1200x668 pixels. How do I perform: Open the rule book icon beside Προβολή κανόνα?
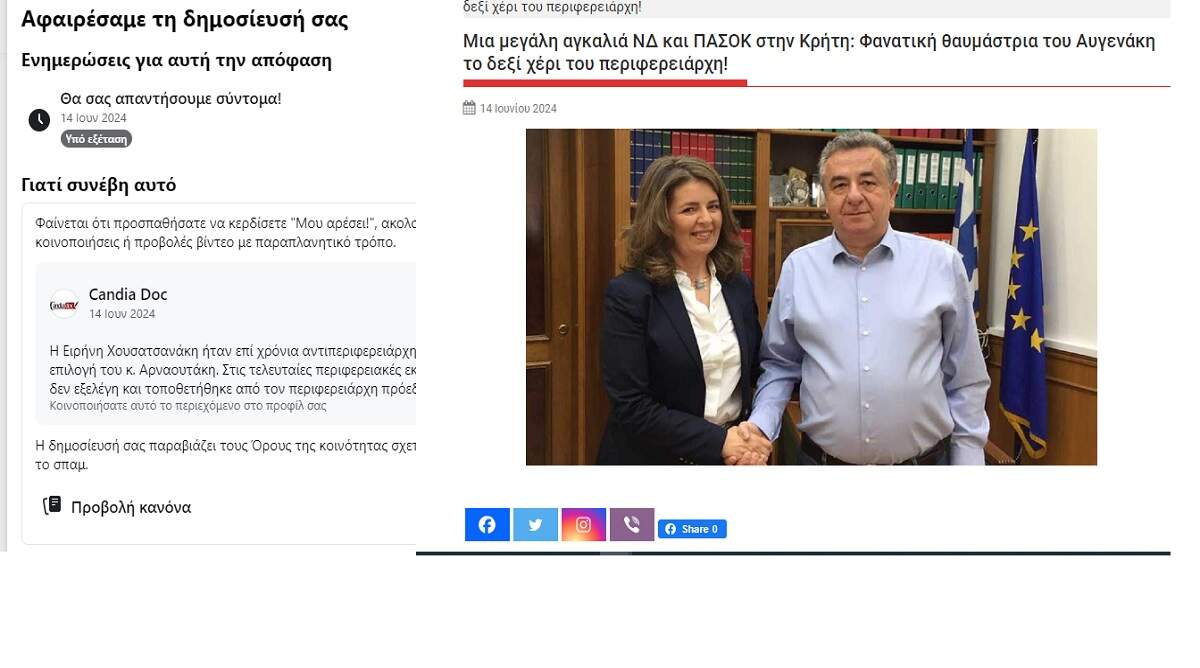point(52,506)
